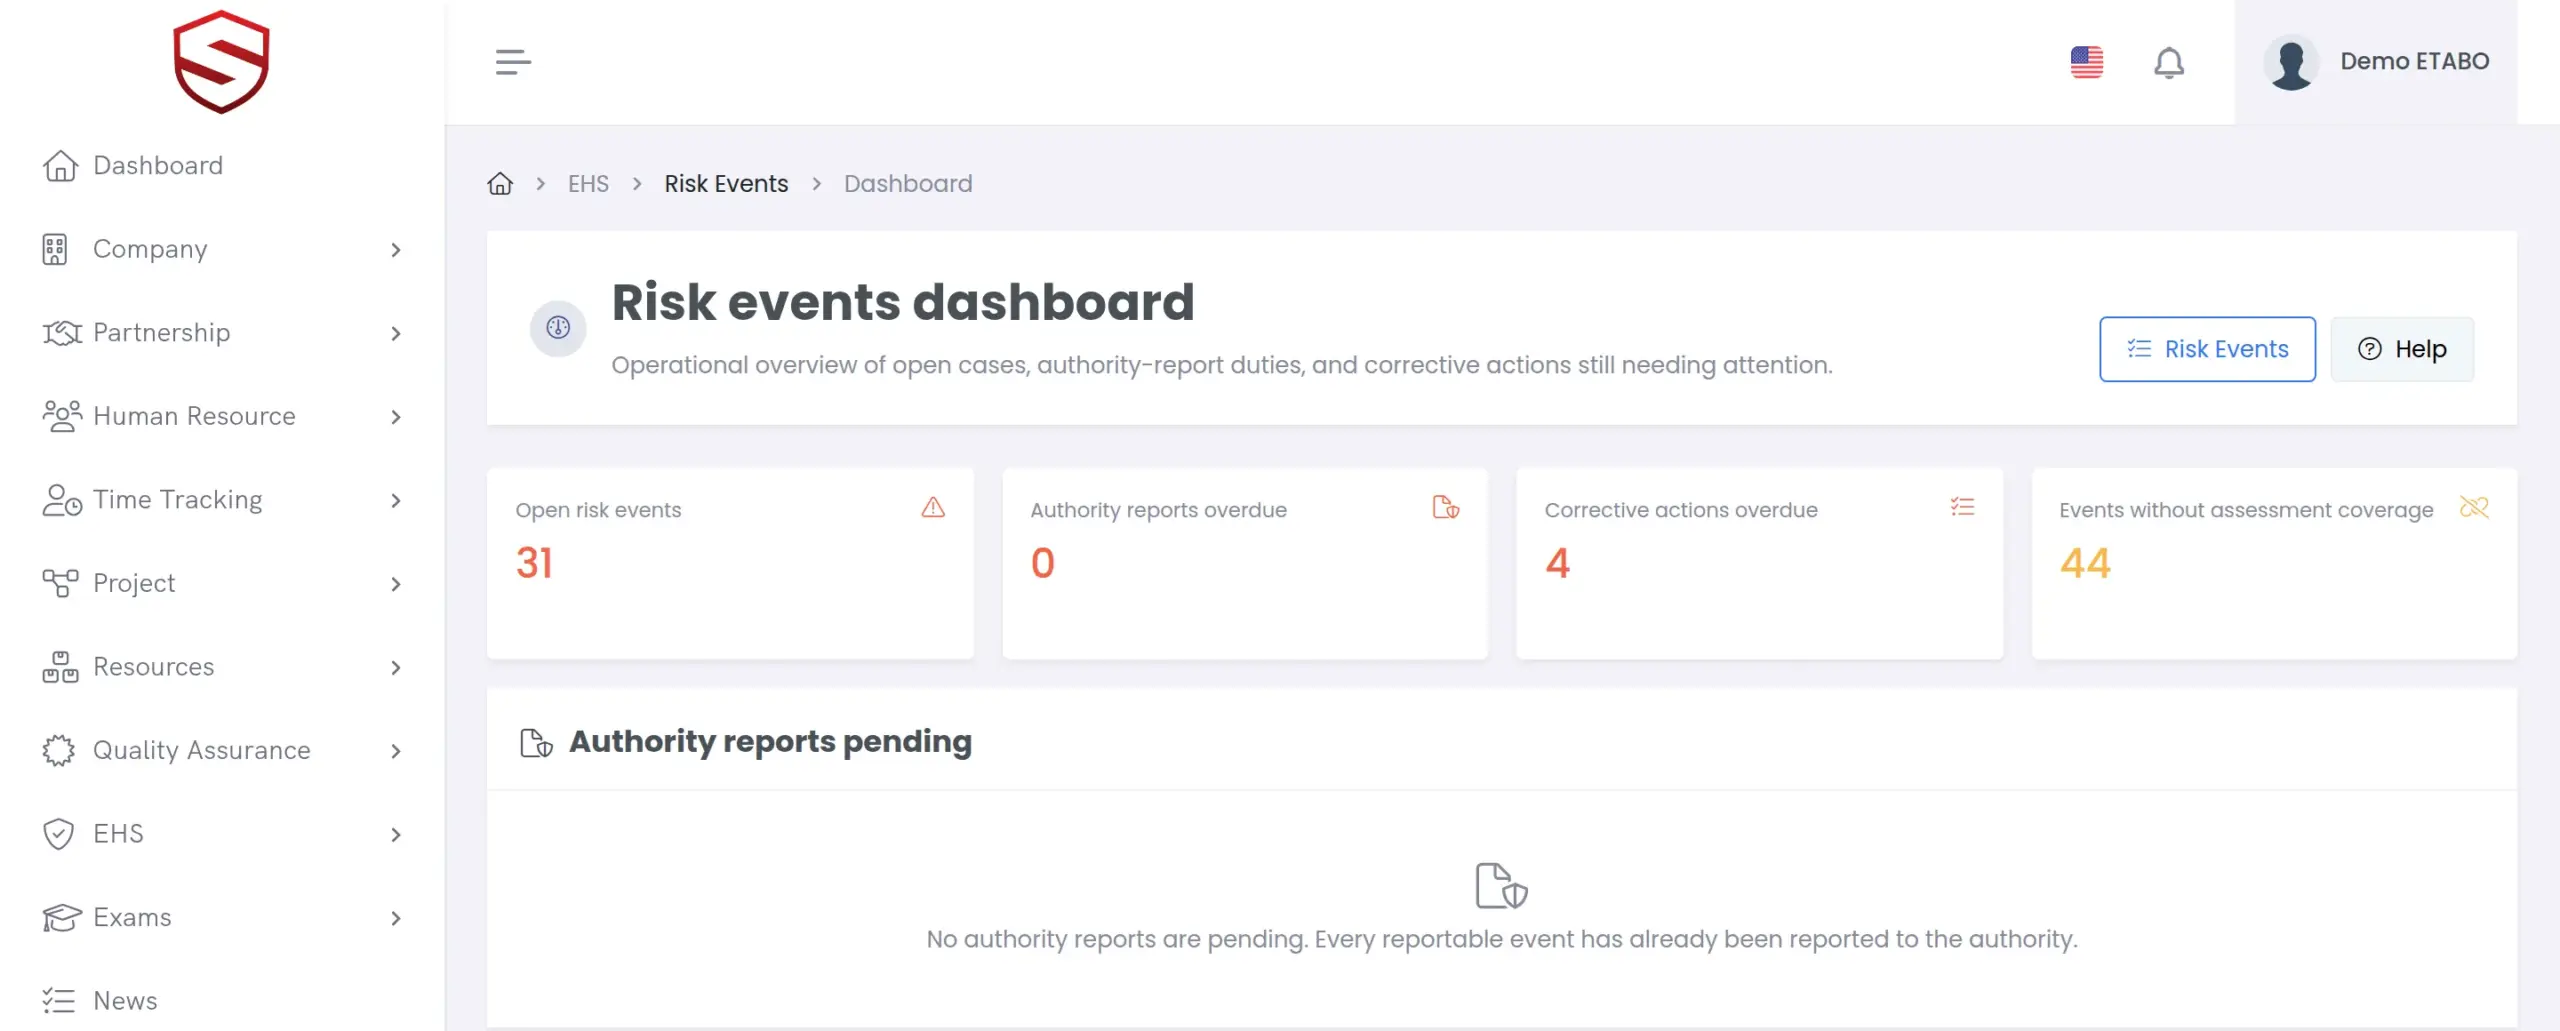Follow the EHS breadcrumb link
The image size is (2560, 1031).
(x=588, y=184)
